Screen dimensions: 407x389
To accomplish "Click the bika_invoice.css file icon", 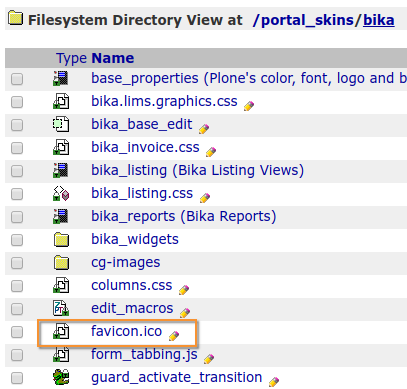I will pyautogui.click(x=61, y=147).
